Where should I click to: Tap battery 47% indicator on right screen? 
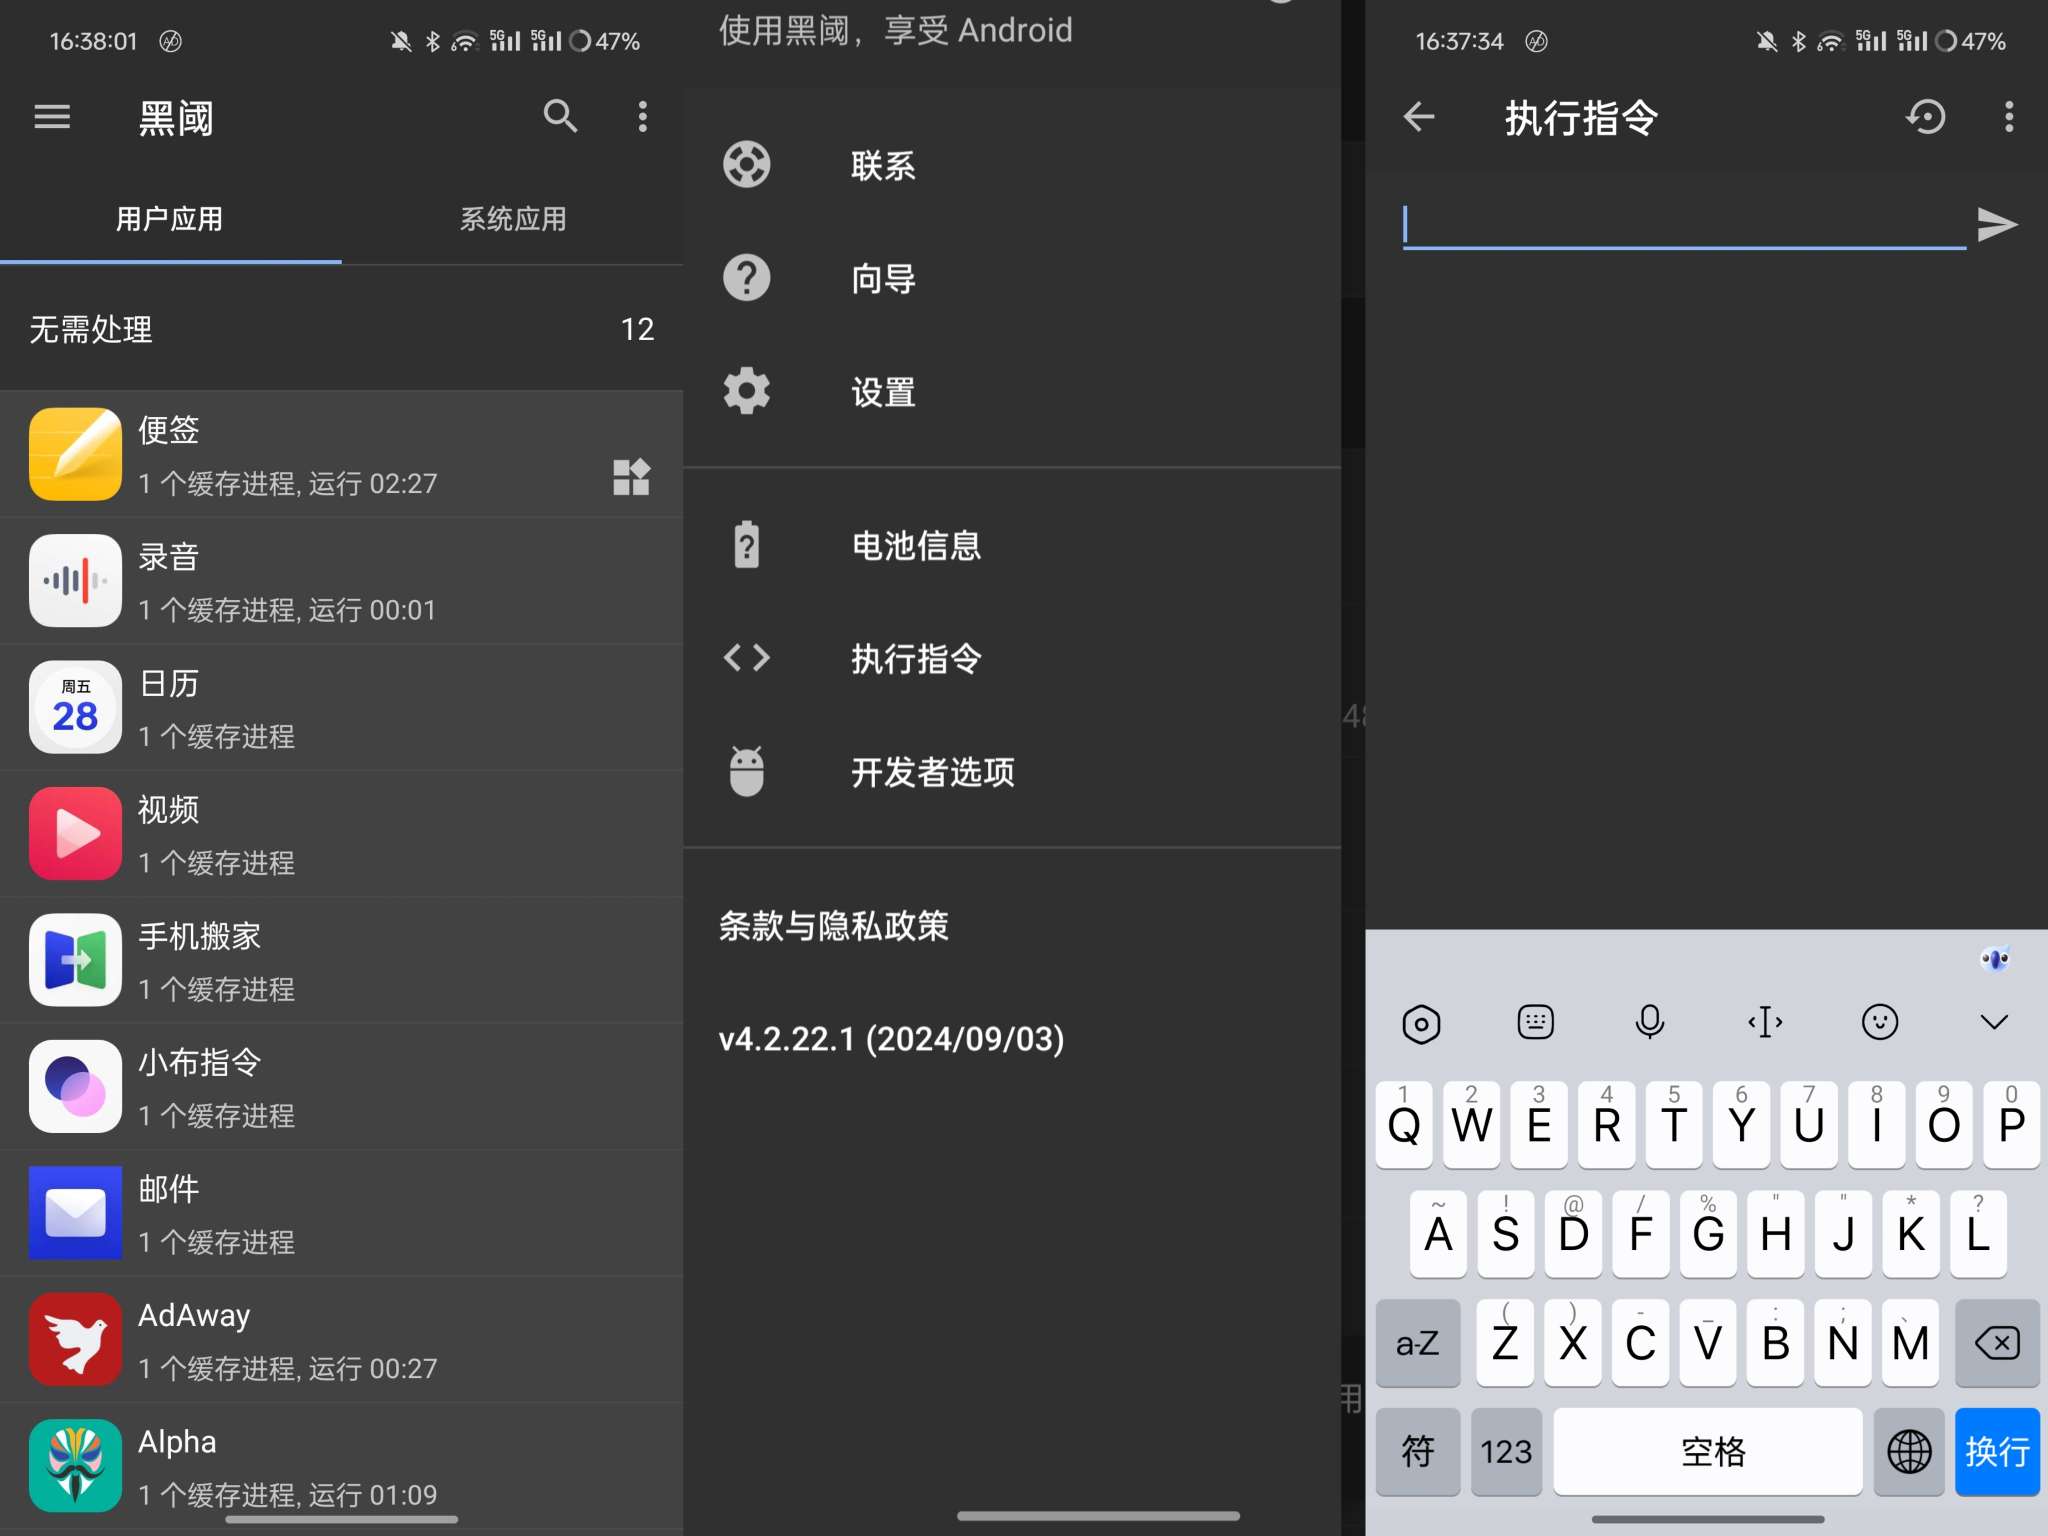[1971, 41]
